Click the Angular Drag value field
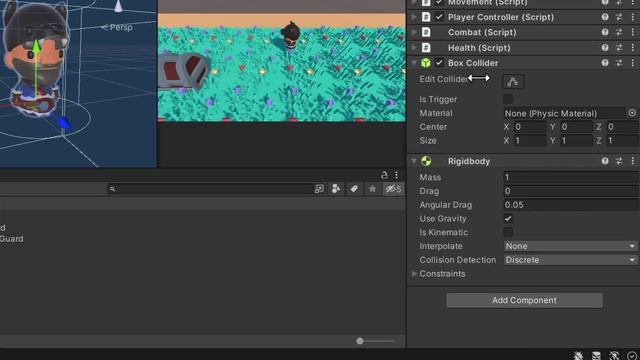Screen dimensions: 640x360 [570, 205]
